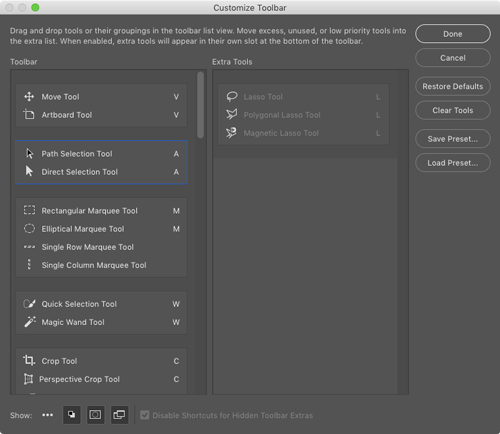Select Direct Selection Tool label
The height and width of the screenshot is (434, 500).
pyautogui.click(x=79, y=172)
